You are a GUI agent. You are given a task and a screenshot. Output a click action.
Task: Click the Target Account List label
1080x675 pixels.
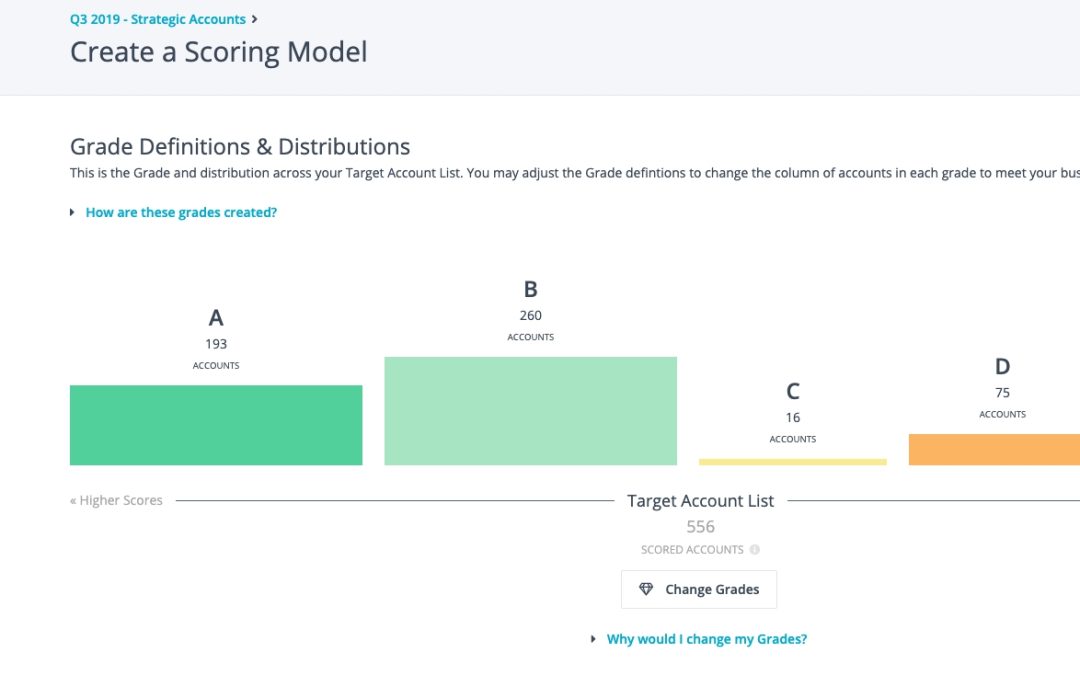(700, 501)
